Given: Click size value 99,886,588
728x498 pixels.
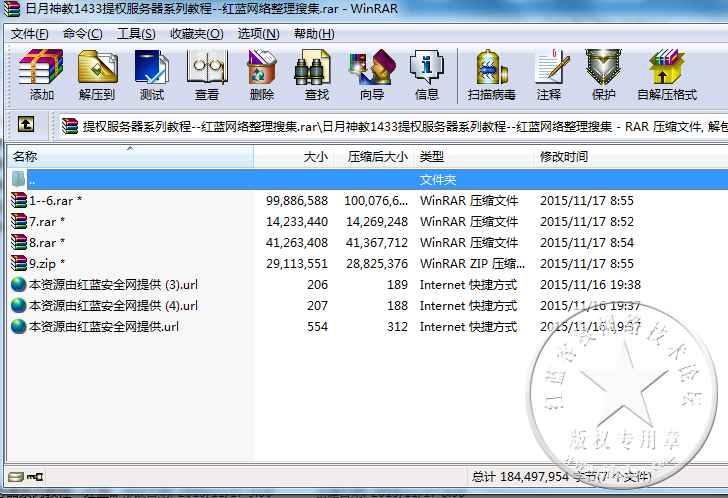Looking at the screenshot, I should (x=297, y=200).
